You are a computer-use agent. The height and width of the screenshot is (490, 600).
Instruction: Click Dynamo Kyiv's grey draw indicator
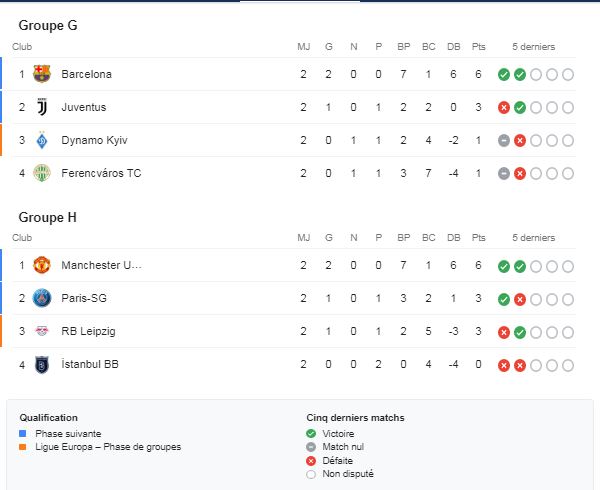point(504,141)
